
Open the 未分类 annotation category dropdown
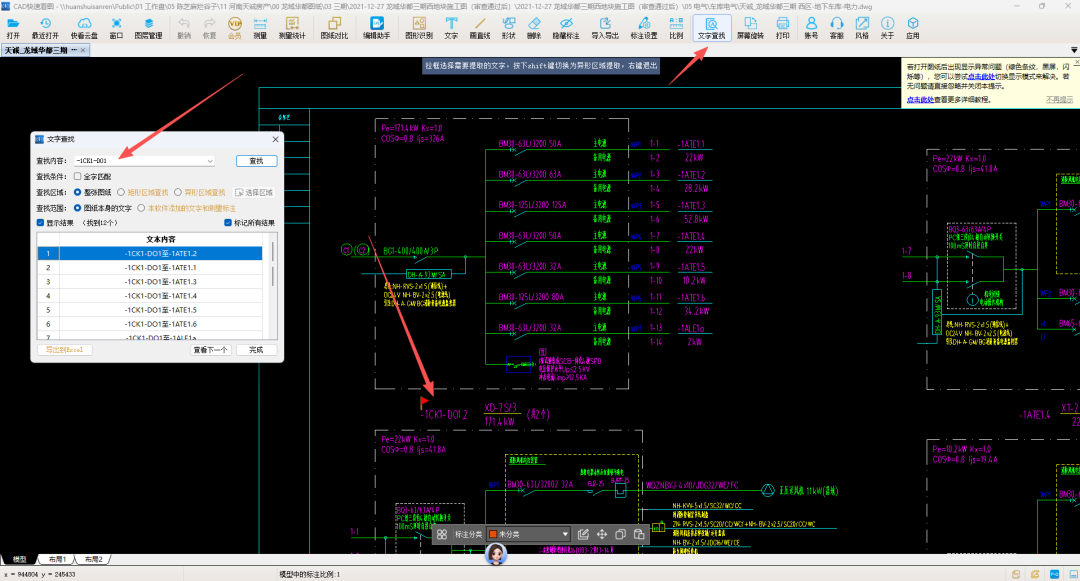[x=528, y=534]
